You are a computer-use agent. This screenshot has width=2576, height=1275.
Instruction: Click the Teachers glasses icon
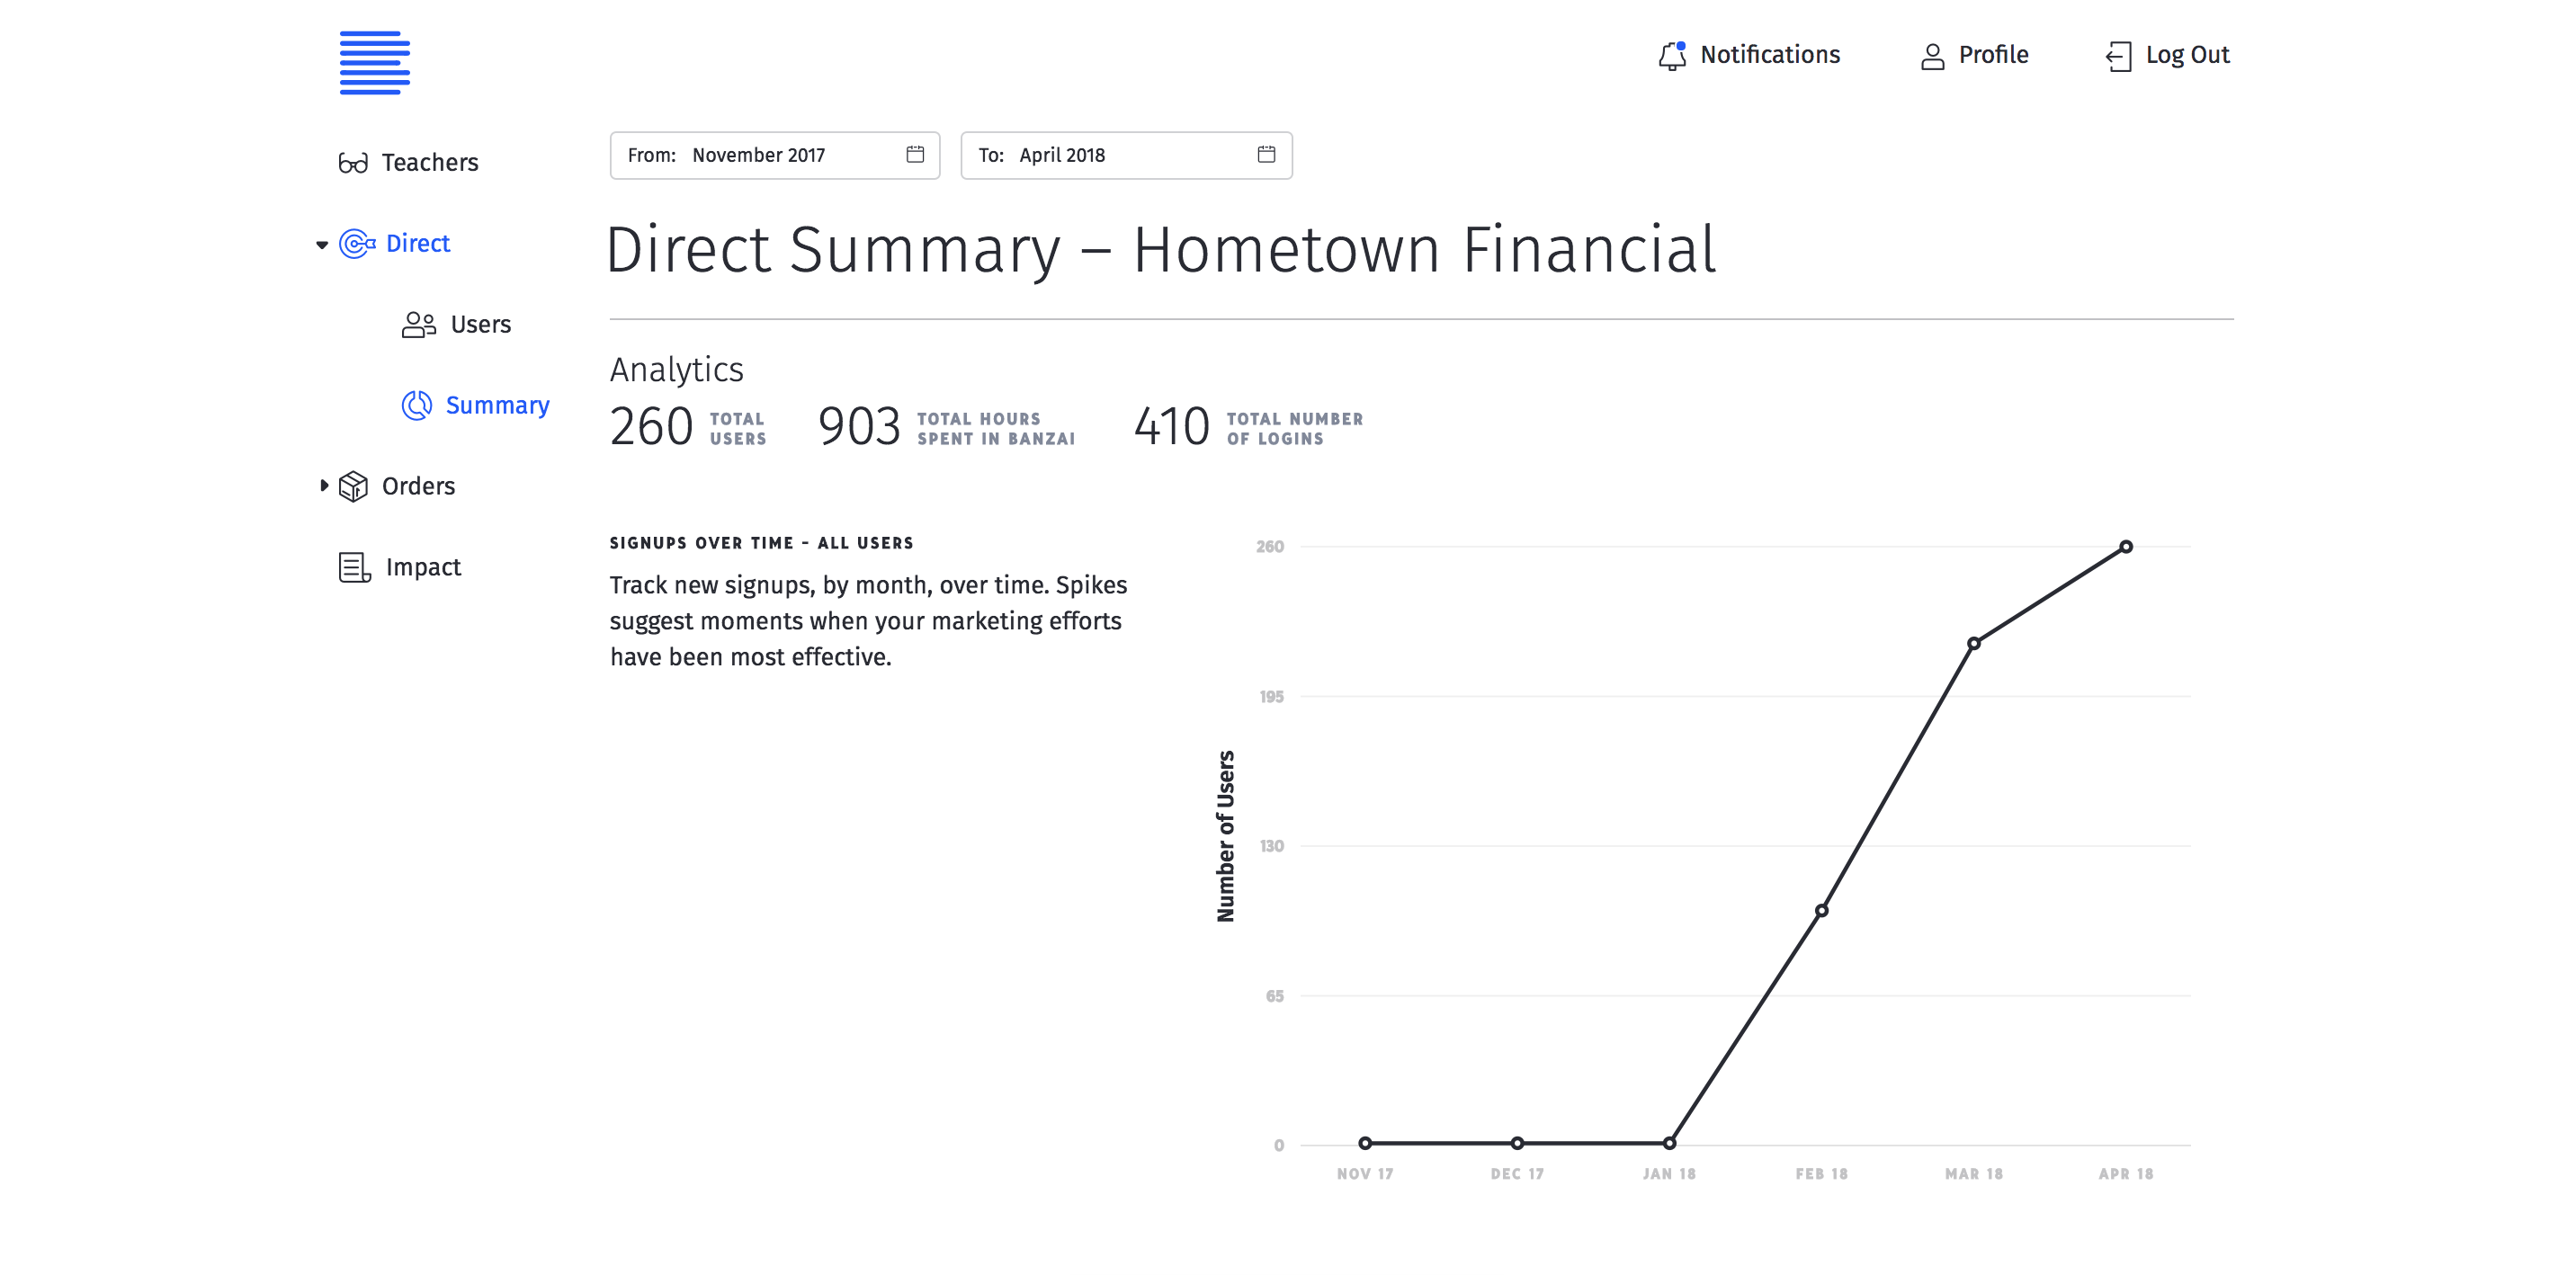click(353, 163)
